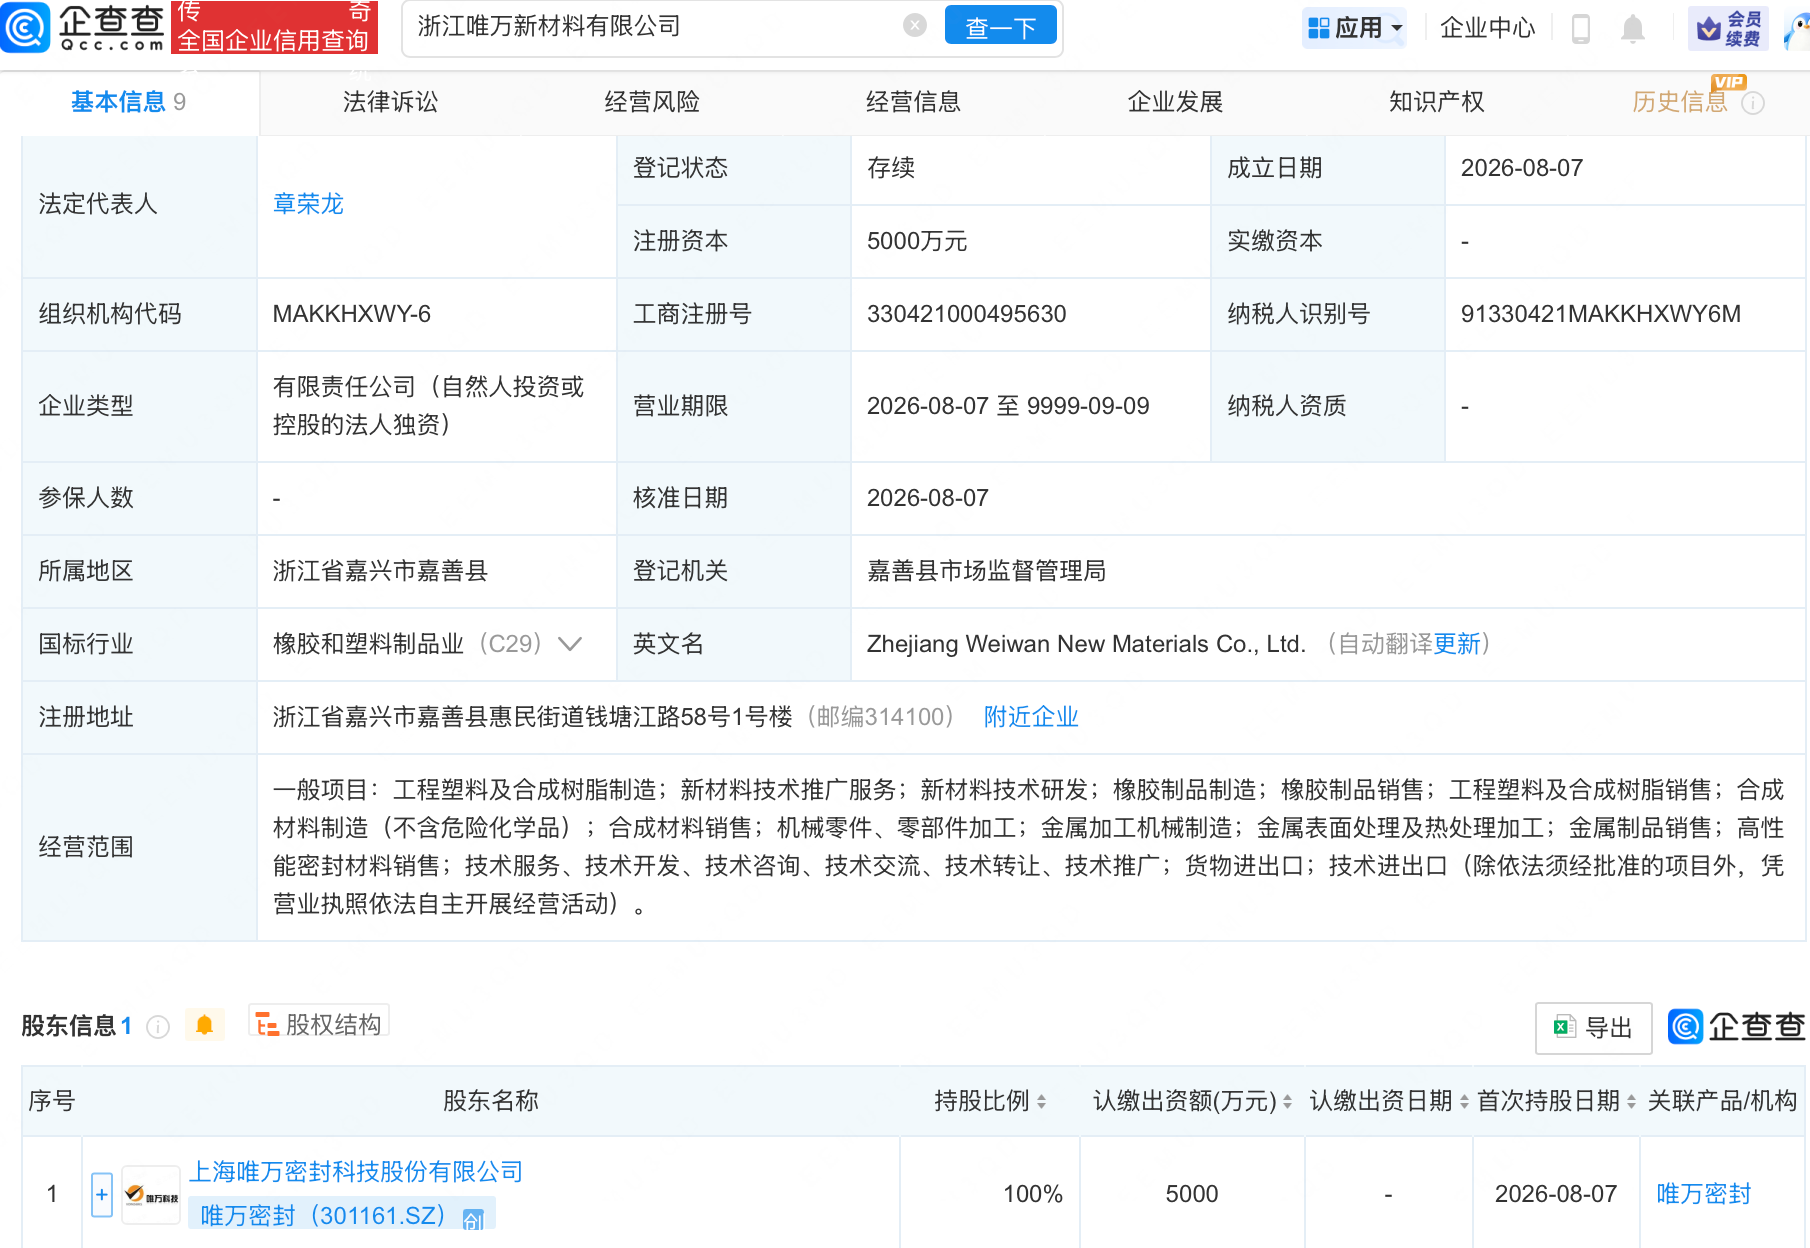Open legal representative 章荣龙 profile

pyautogui.click(x=308, y=204)
